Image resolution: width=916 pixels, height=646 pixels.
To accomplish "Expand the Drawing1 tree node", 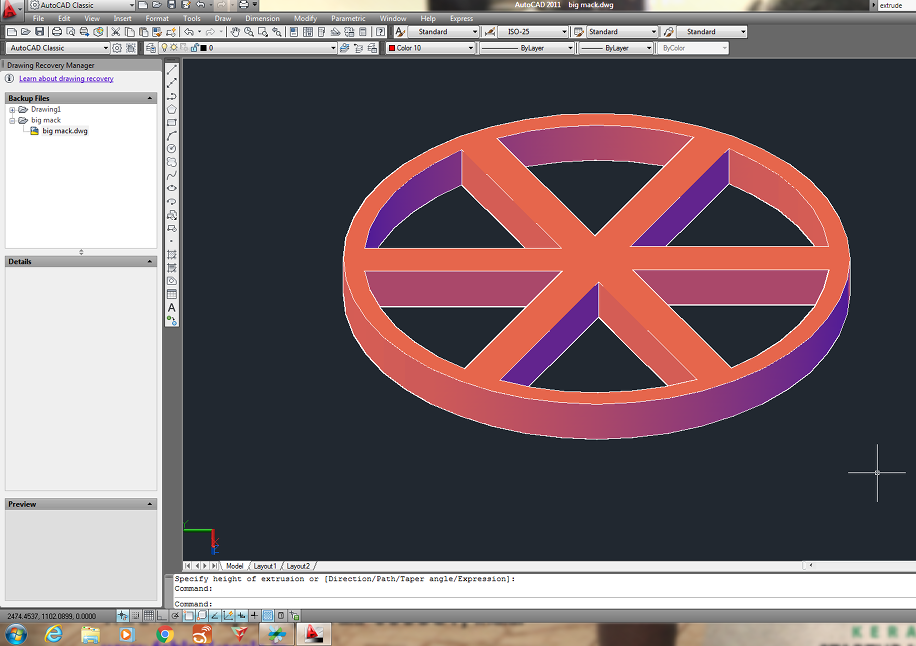I will click(12, 110).
